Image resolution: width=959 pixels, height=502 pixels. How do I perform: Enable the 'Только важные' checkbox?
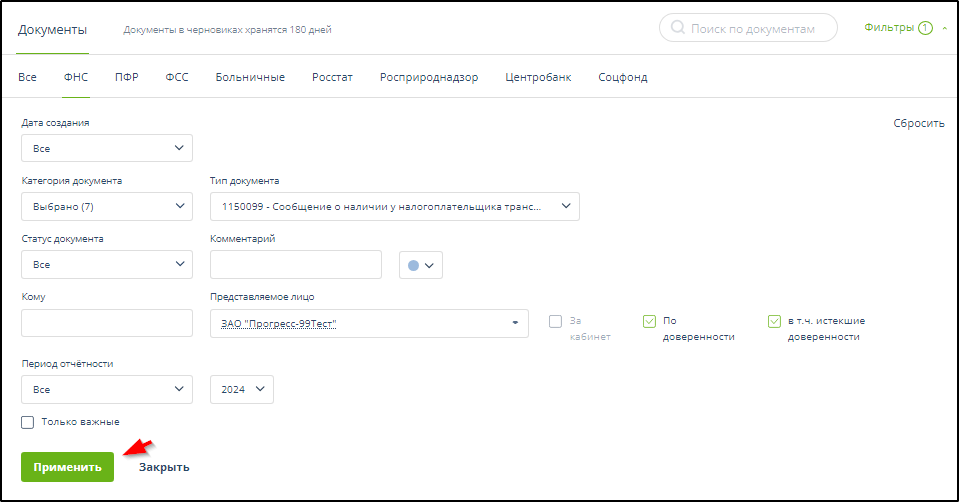coord(28,422)
